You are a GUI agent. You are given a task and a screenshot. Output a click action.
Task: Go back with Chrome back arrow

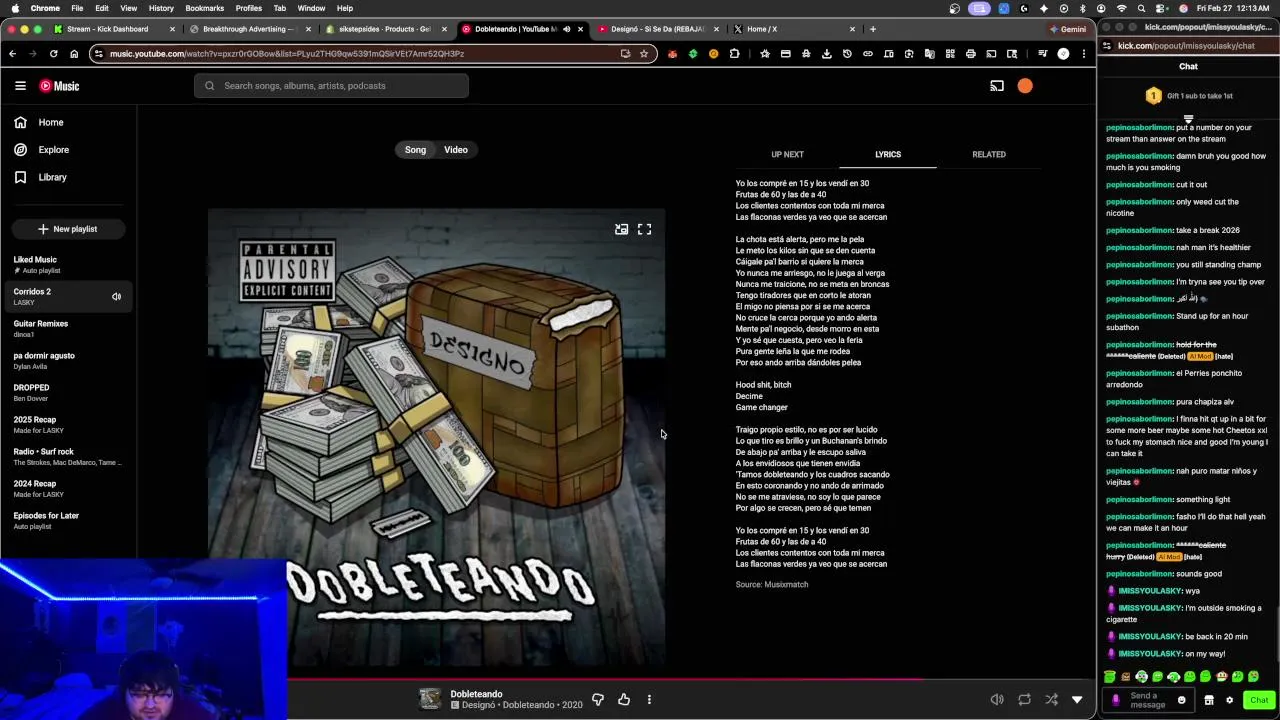12,54
